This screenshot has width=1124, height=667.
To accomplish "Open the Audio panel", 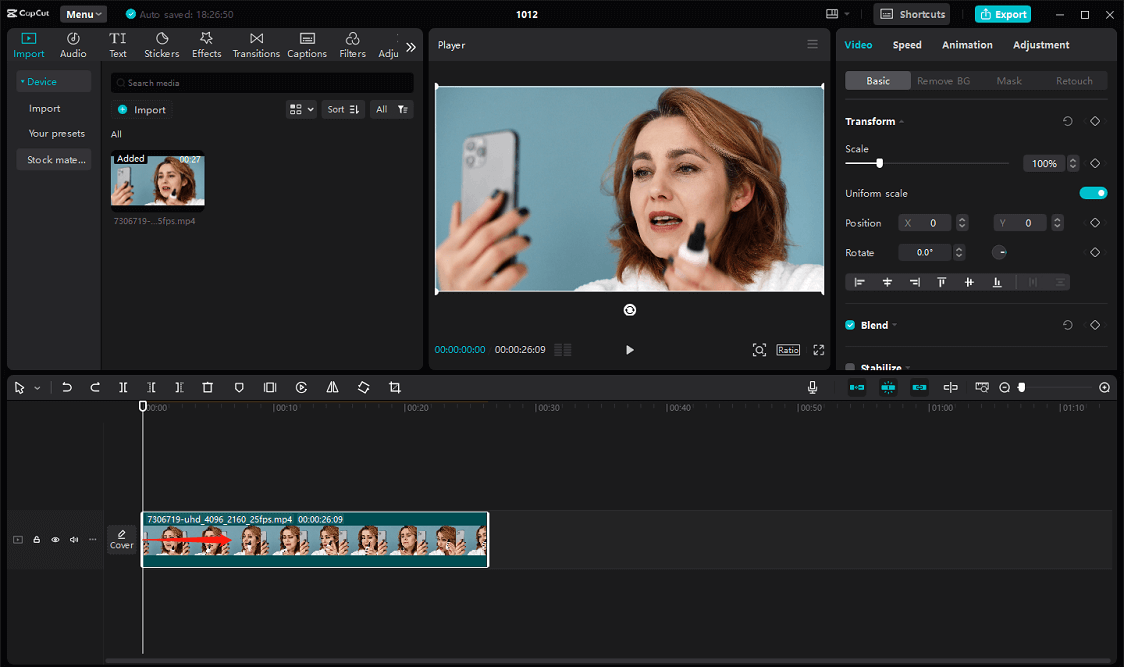I will click(x=73, y=45).
